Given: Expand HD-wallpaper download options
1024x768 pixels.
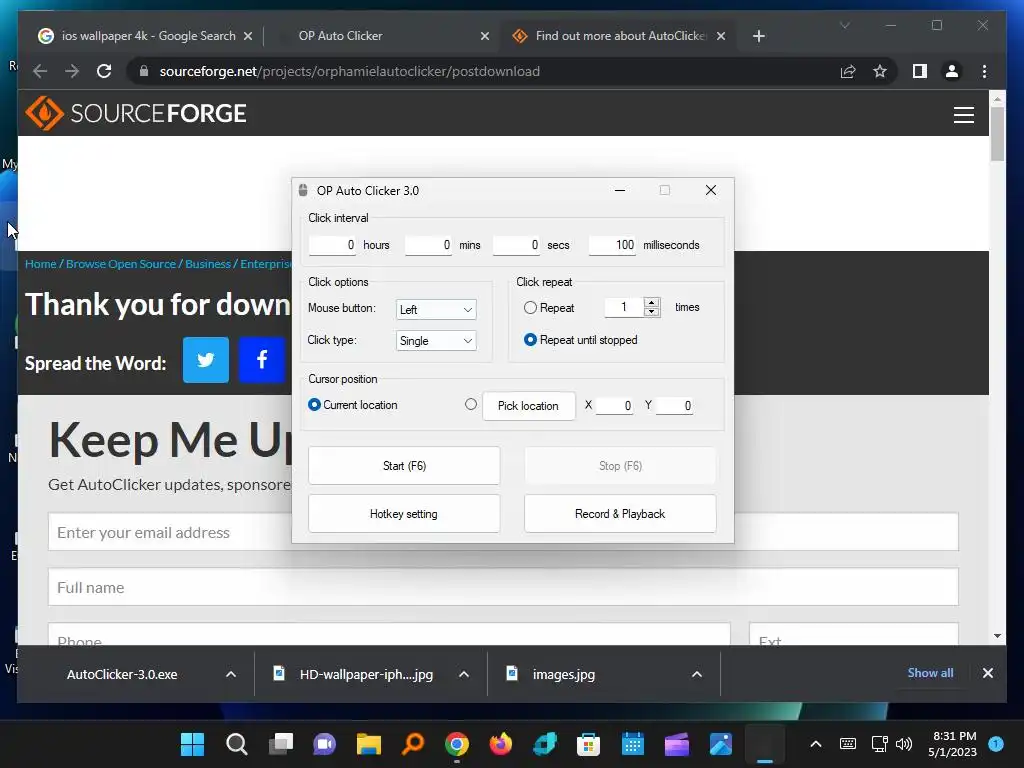Looking at the screenshot, I should coord(464,675).
